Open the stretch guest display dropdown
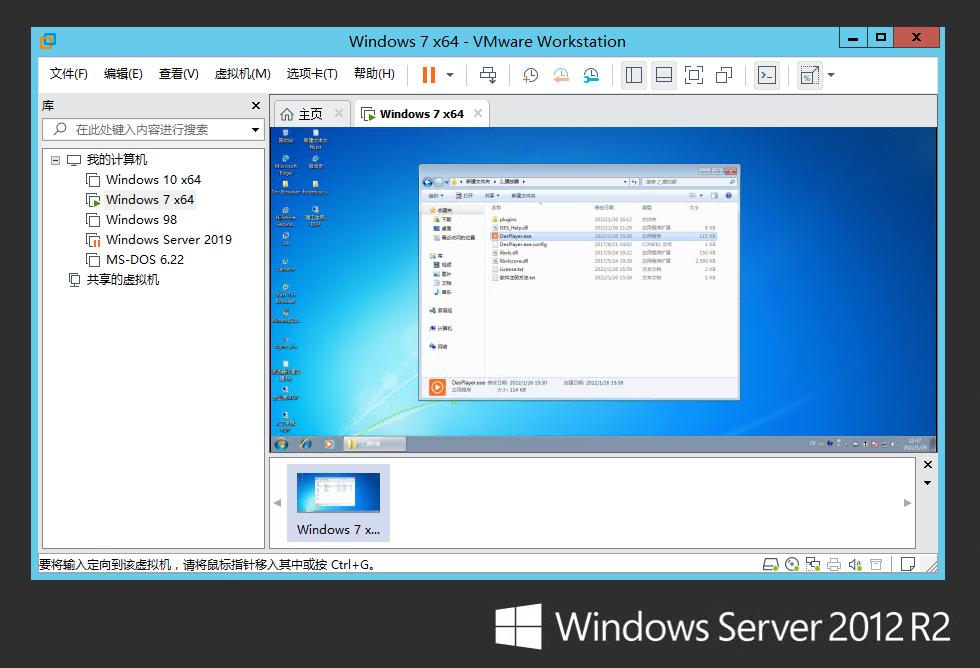The height and width of the screenshot is (668, 980). [x=830, y=75]
